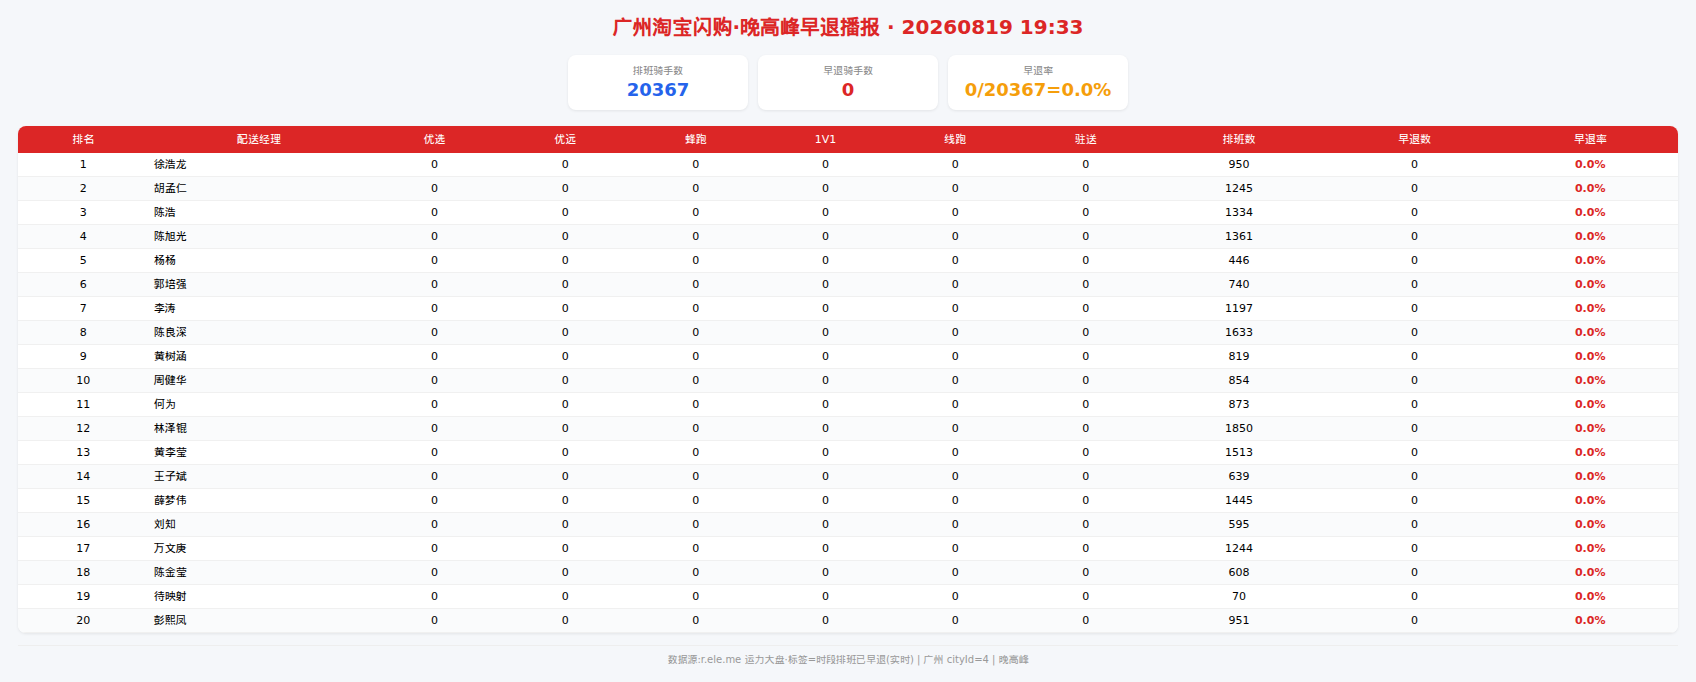Select manager name 刘知
Screen dimensions: 1696x682
click(x=165, y=524)
